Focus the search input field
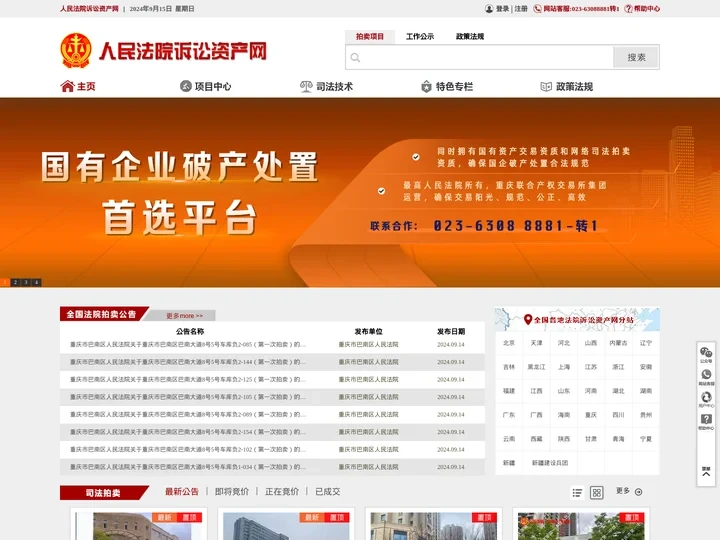This screenshot has width=720, height=540. click(x=479, y=57)
